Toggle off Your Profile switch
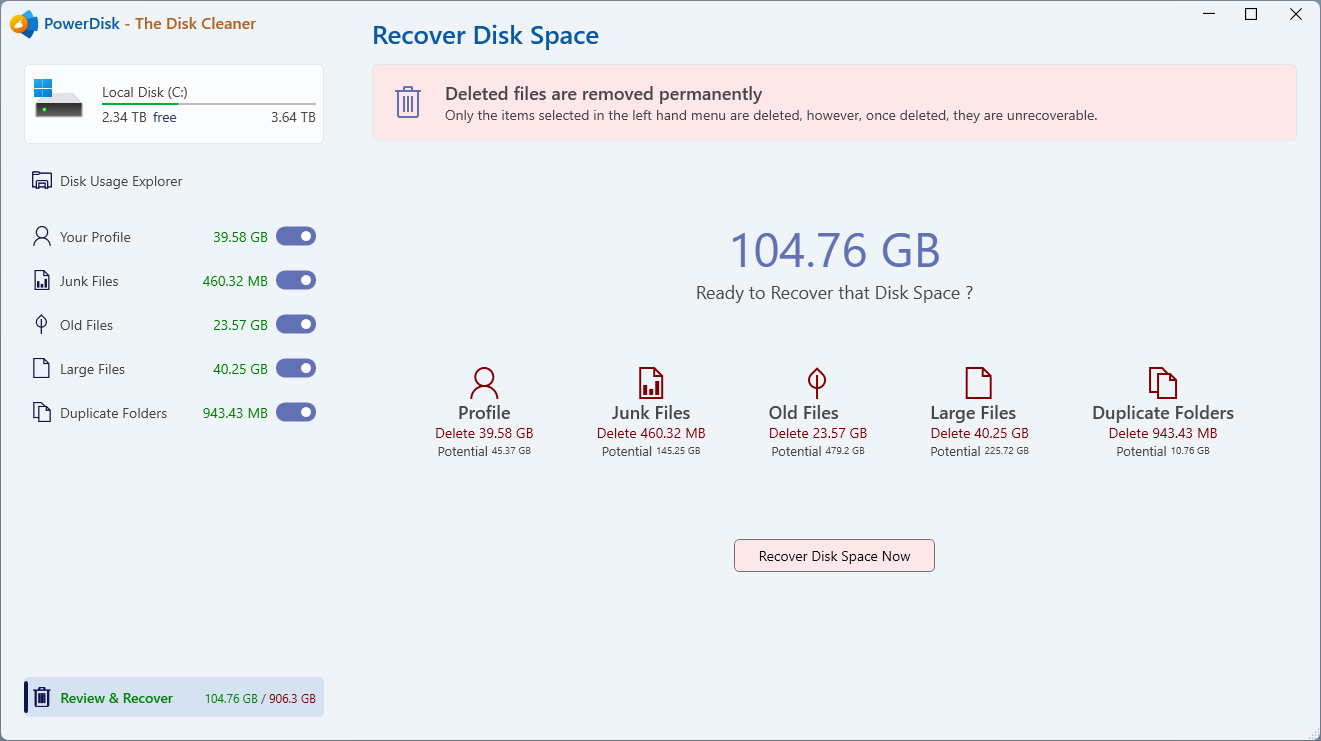 point(296,237)
